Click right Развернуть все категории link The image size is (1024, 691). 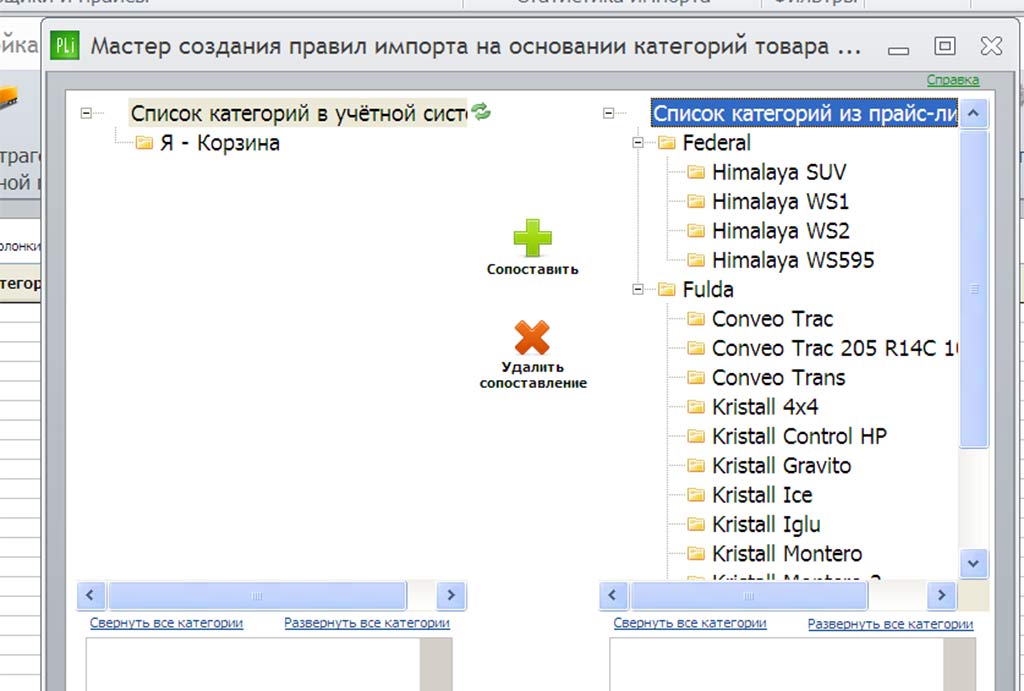(890, 624)
